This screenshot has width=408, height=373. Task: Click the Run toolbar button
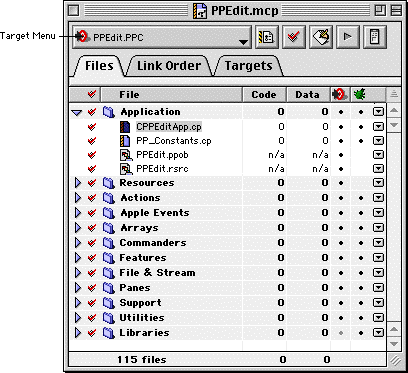click(x=348, y=37)
